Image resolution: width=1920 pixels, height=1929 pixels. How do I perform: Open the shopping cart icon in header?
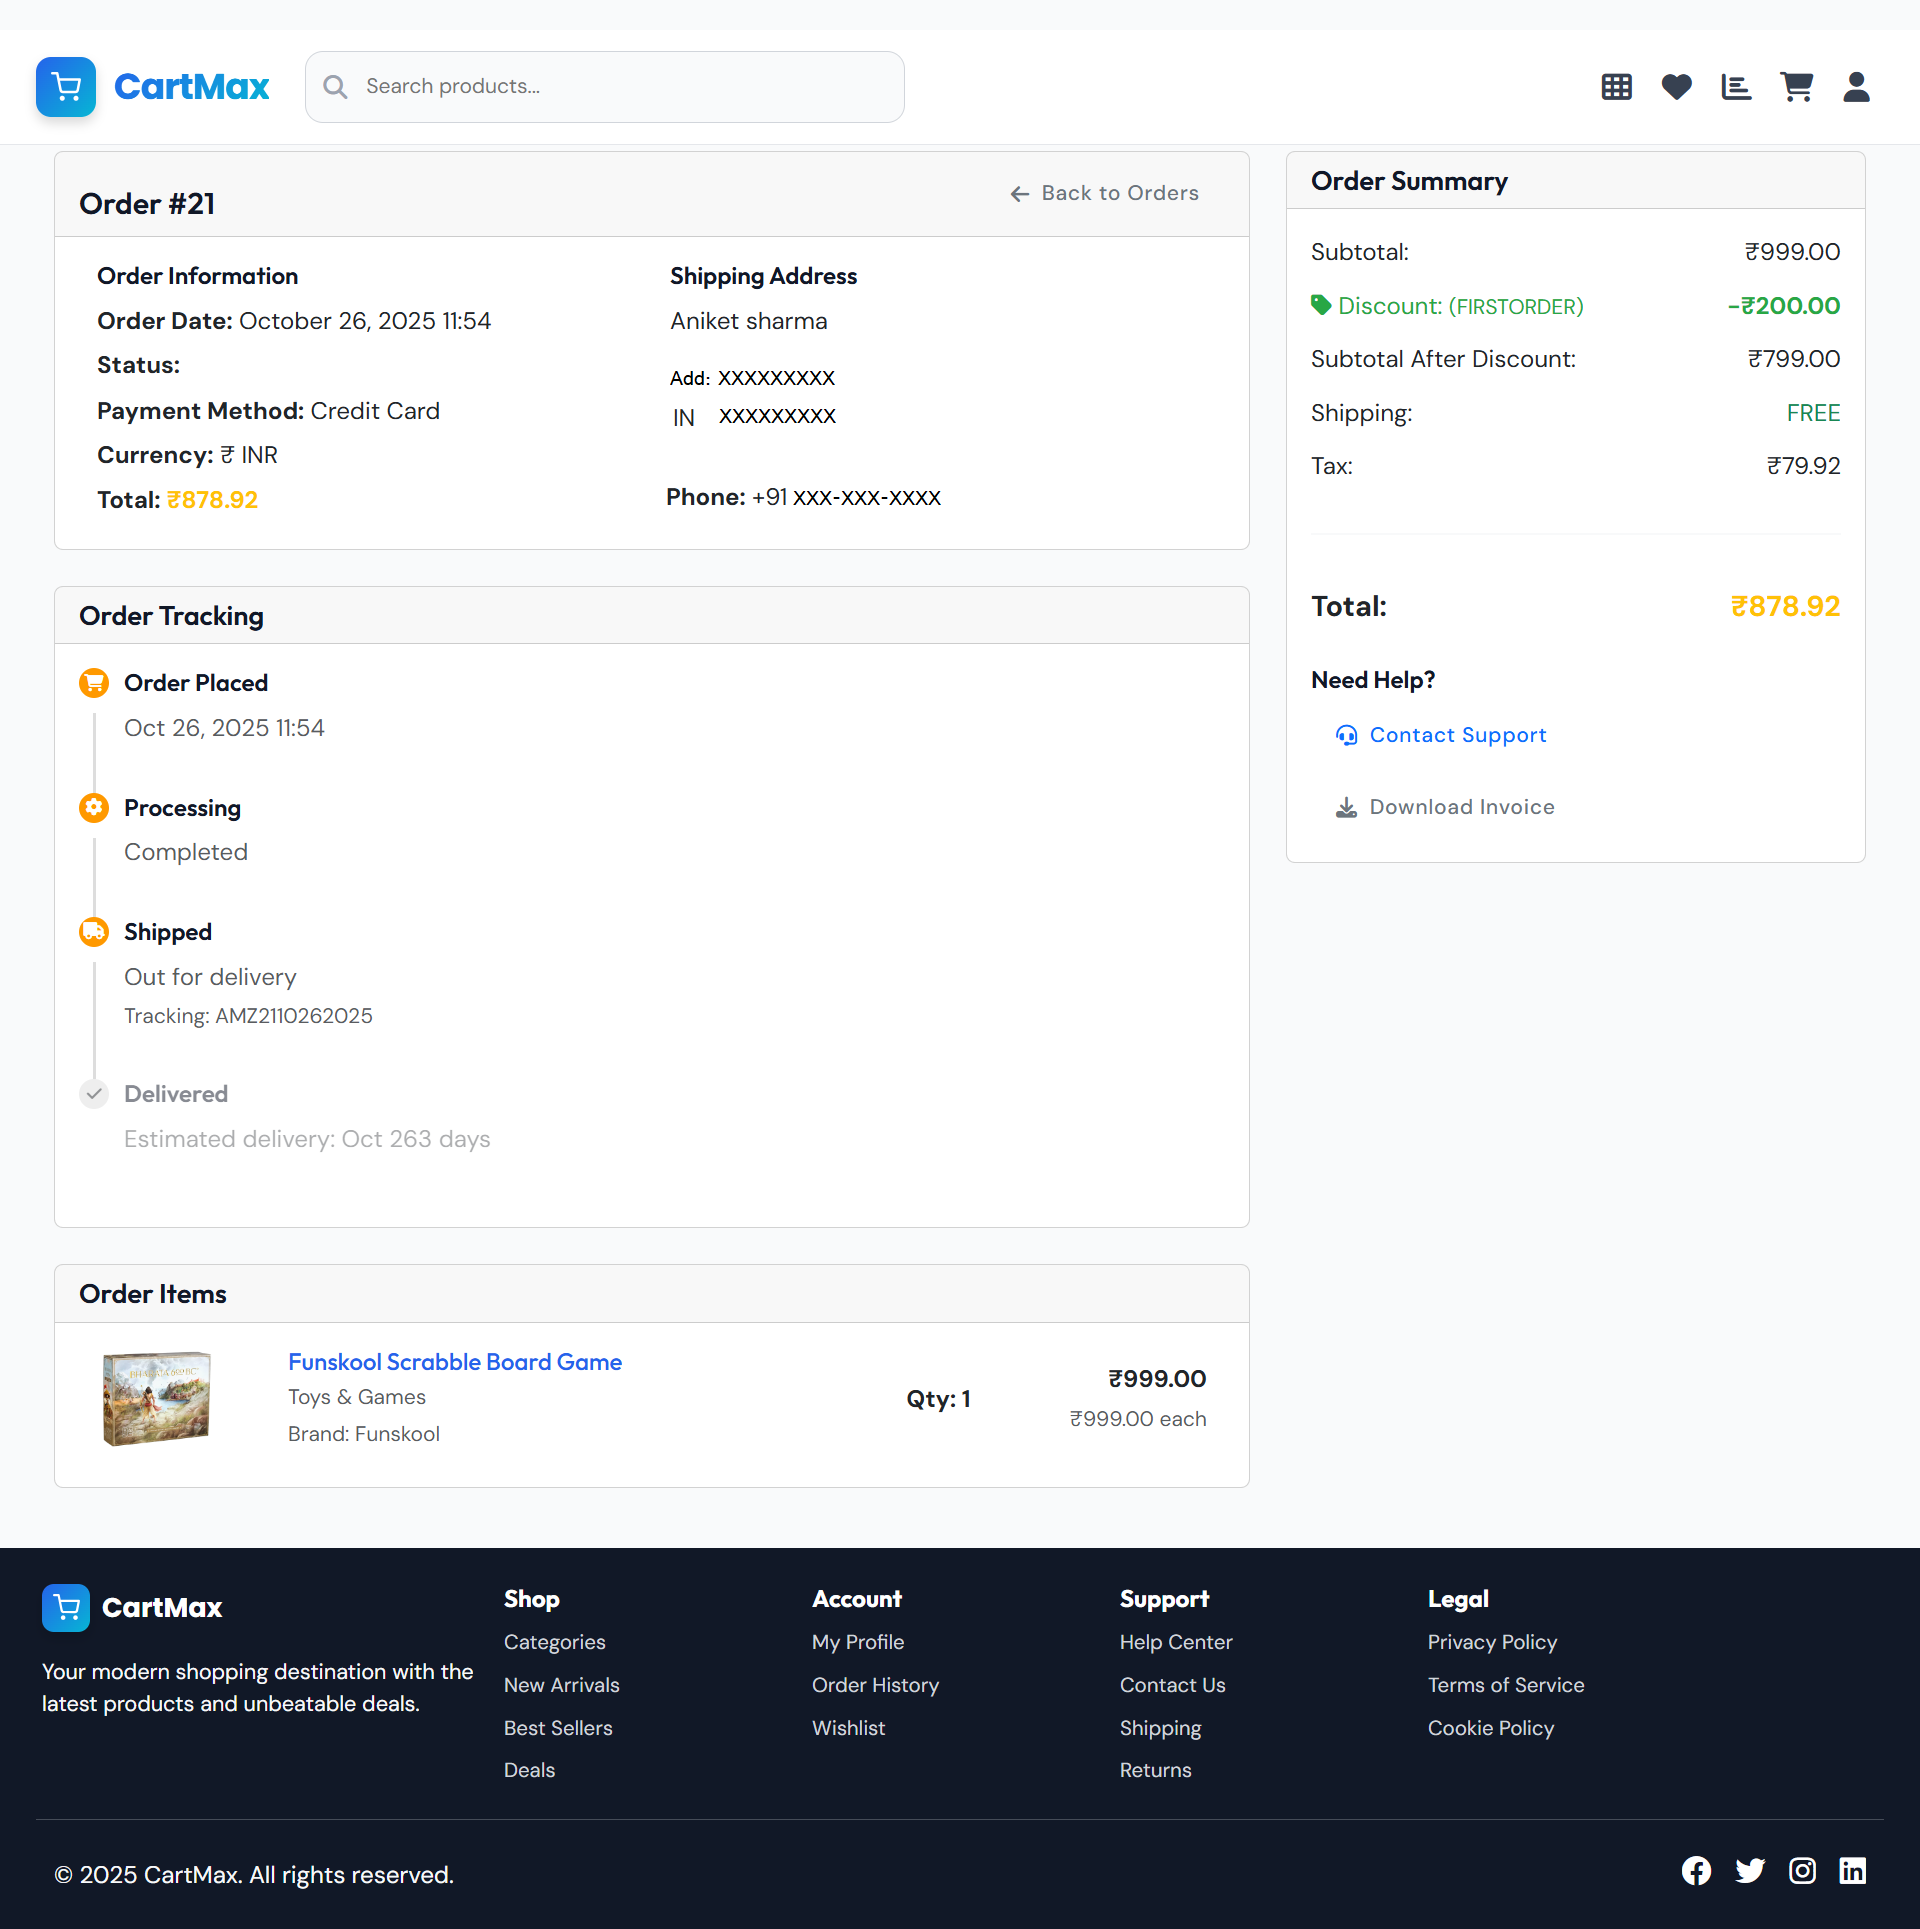(1797, 87)
